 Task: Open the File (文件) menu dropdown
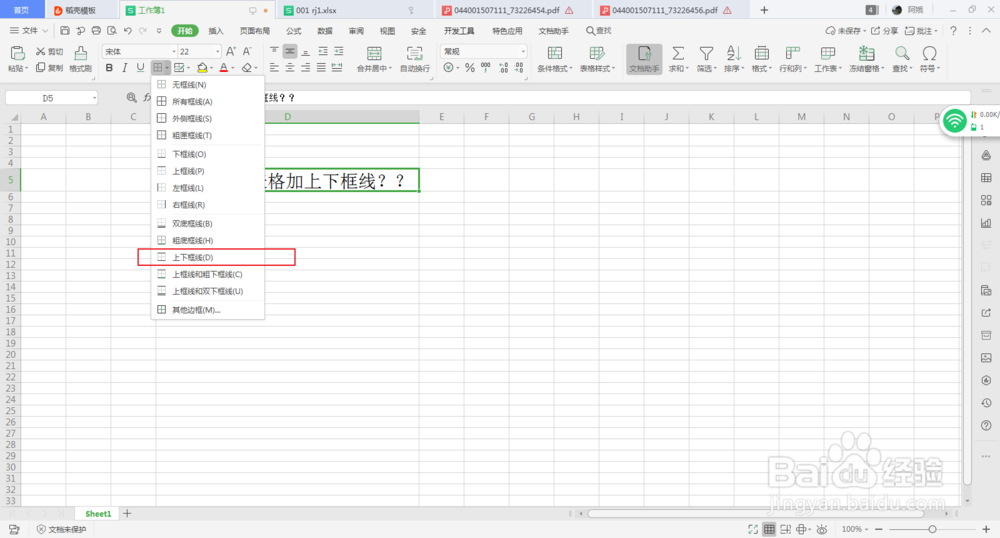coord(29,31)
